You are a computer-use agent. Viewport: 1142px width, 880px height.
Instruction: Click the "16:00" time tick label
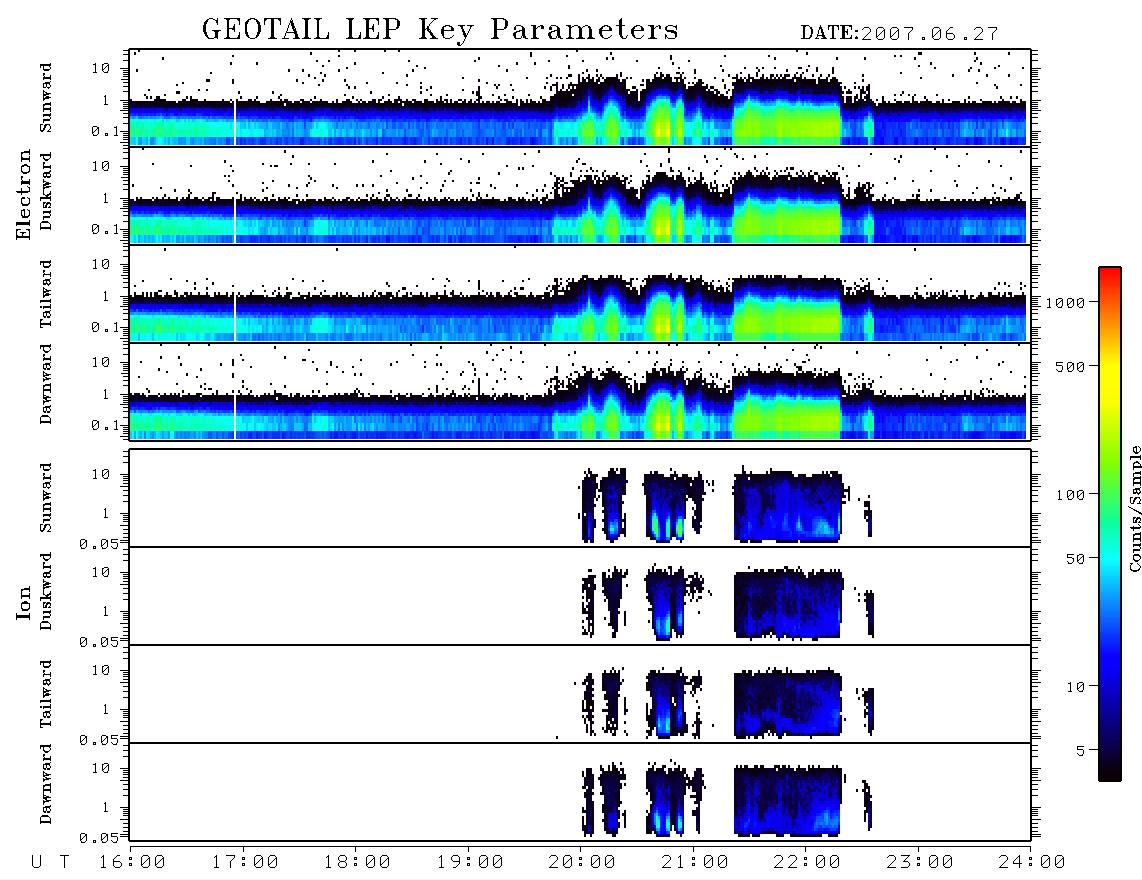point(133,862)
